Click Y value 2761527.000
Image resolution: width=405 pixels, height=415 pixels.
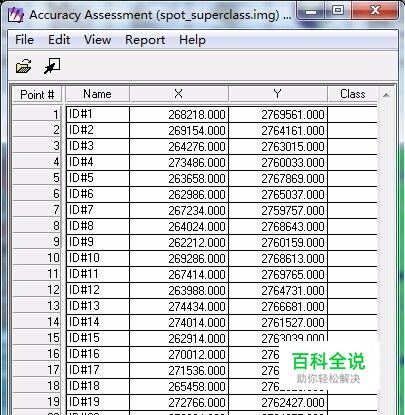coord(278,322)
